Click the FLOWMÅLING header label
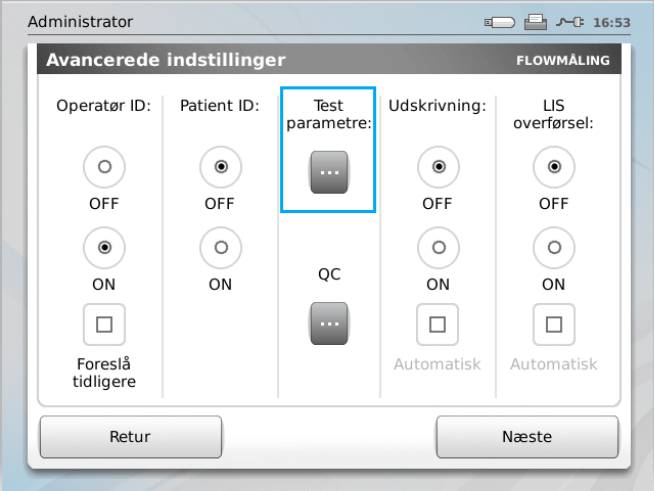 point(563,60)
